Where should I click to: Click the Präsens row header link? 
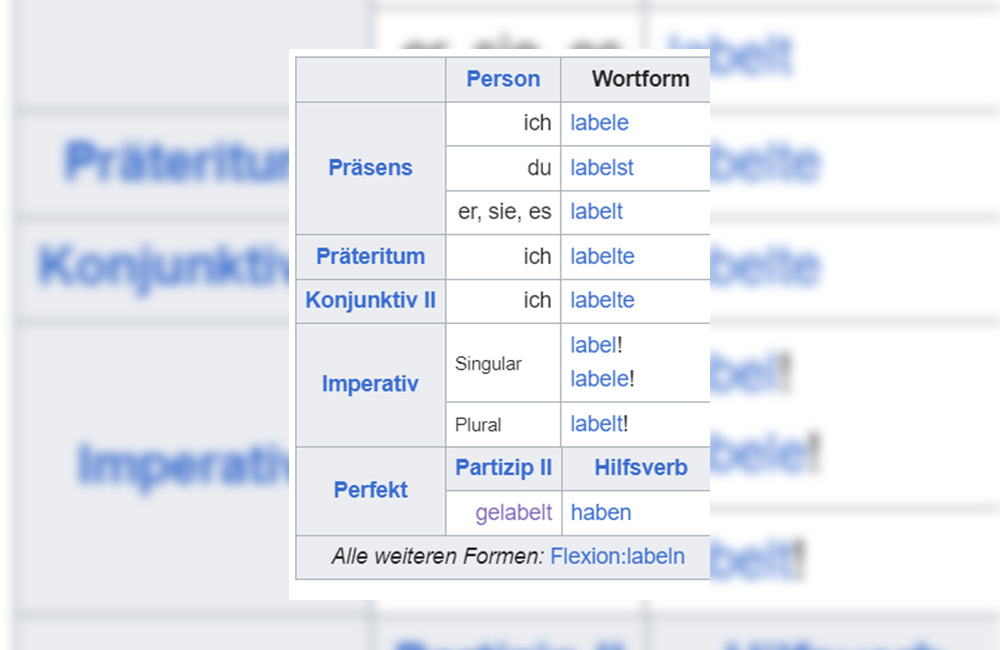370,168
